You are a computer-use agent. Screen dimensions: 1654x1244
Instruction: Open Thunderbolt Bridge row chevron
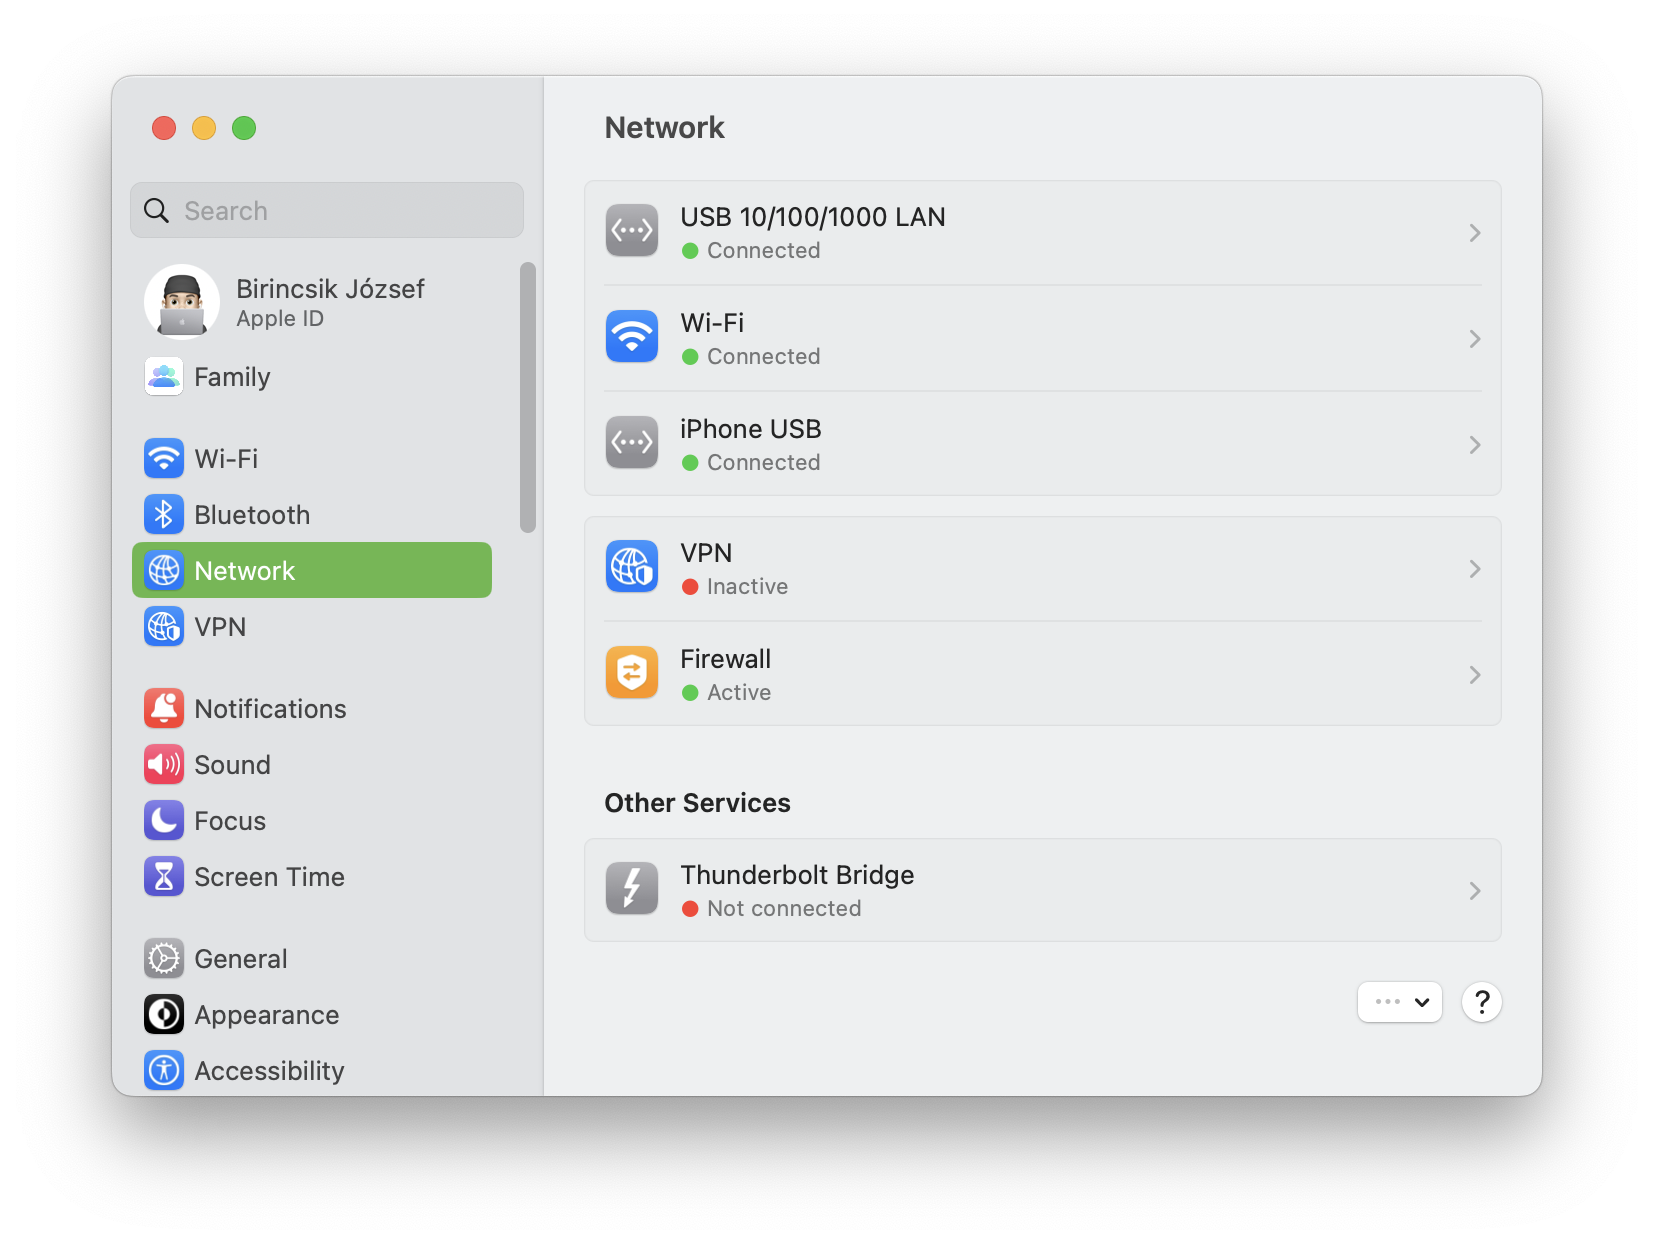[x=1475, y=891]
